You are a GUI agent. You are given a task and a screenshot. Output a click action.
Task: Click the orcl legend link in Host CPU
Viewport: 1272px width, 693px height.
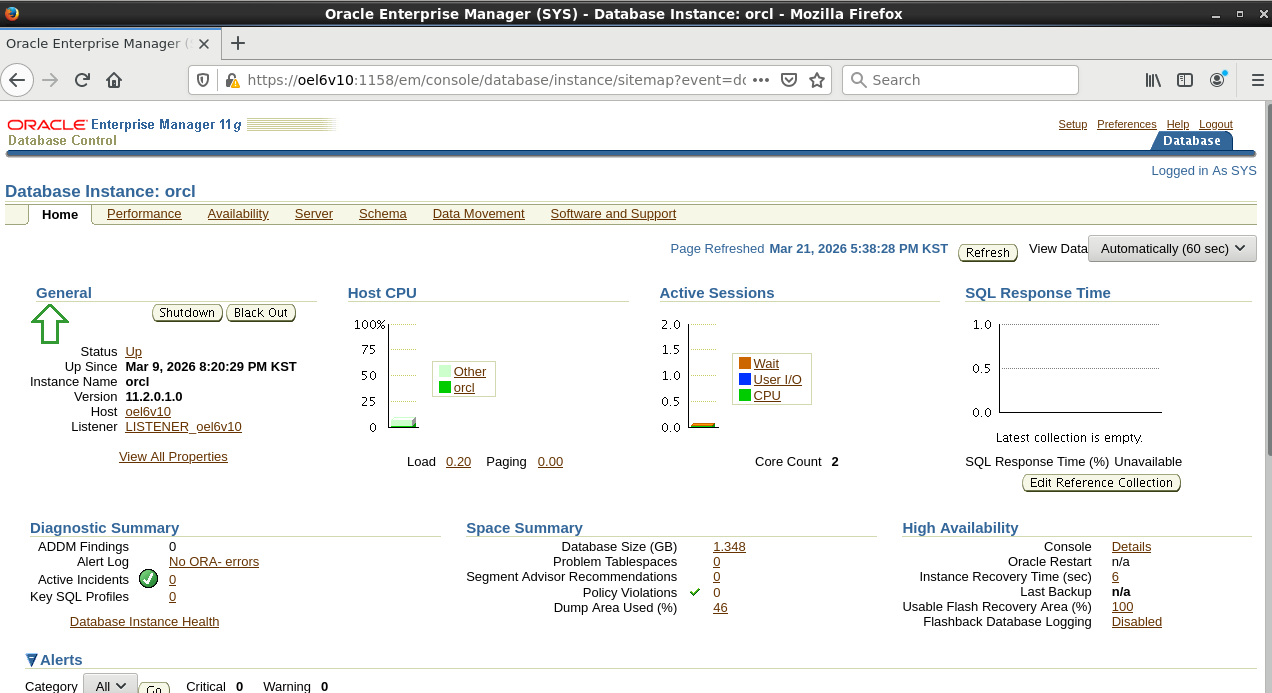click(x=464, y=388)
